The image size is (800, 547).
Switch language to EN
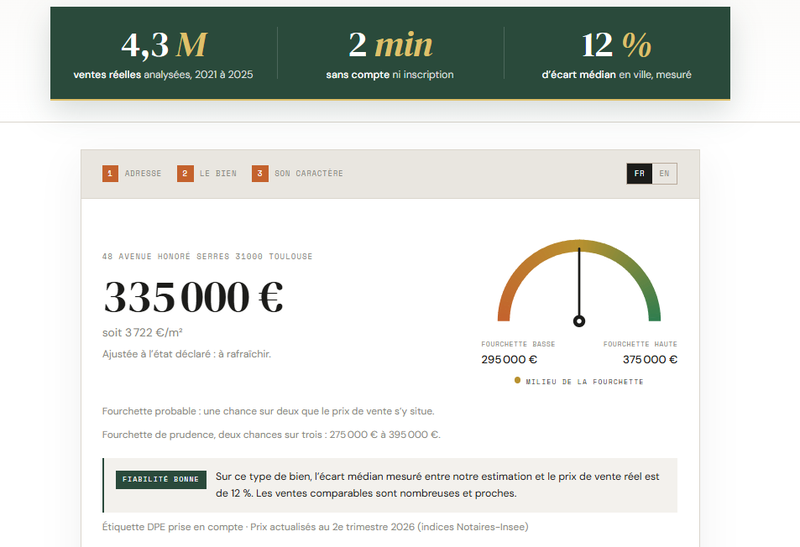pyautogui.click(x=664, y=173)
